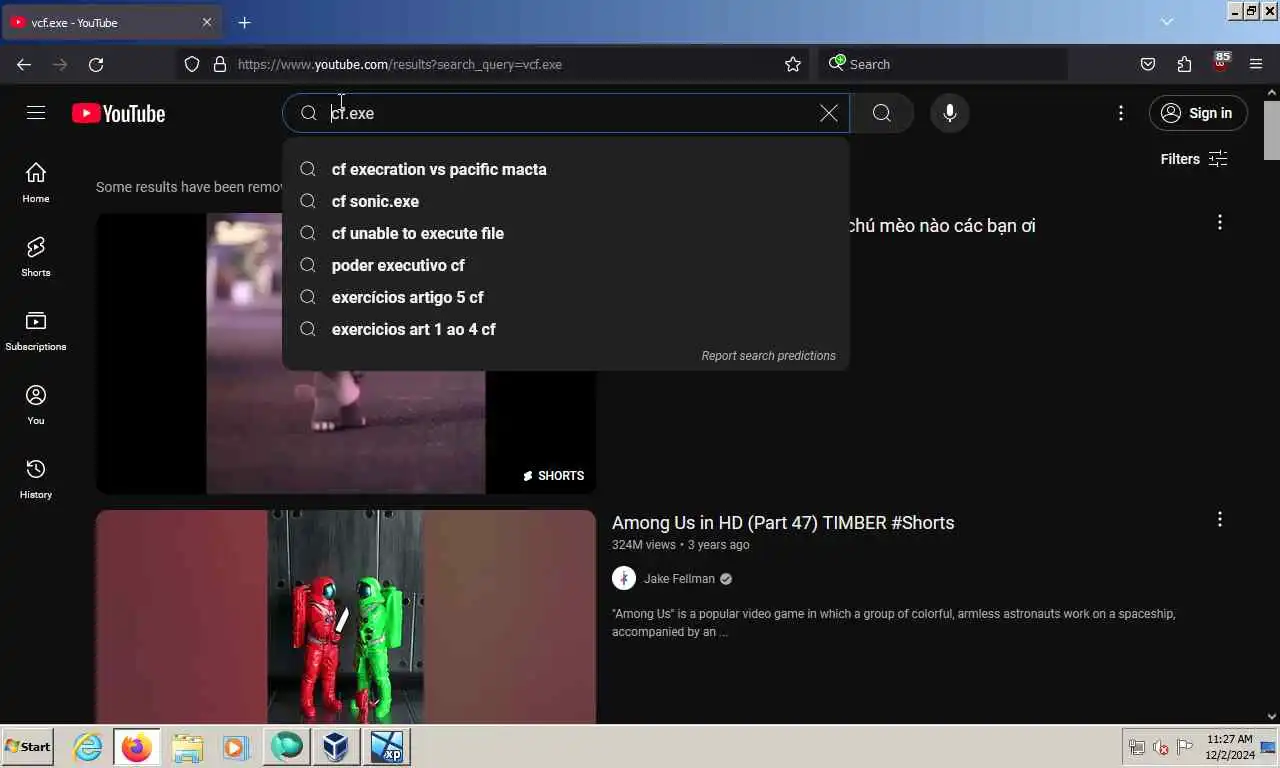Submit search with the magnifier button

(x=882, y=113)
